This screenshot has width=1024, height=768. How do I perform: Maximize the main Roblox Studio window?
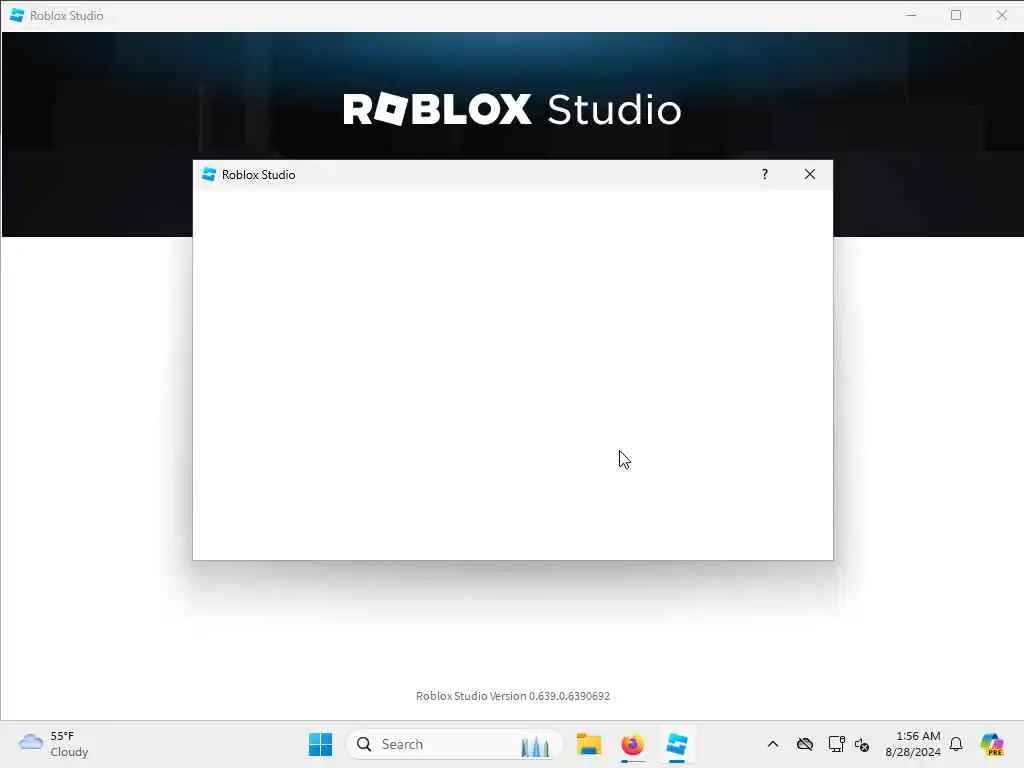tap(956, 15)
